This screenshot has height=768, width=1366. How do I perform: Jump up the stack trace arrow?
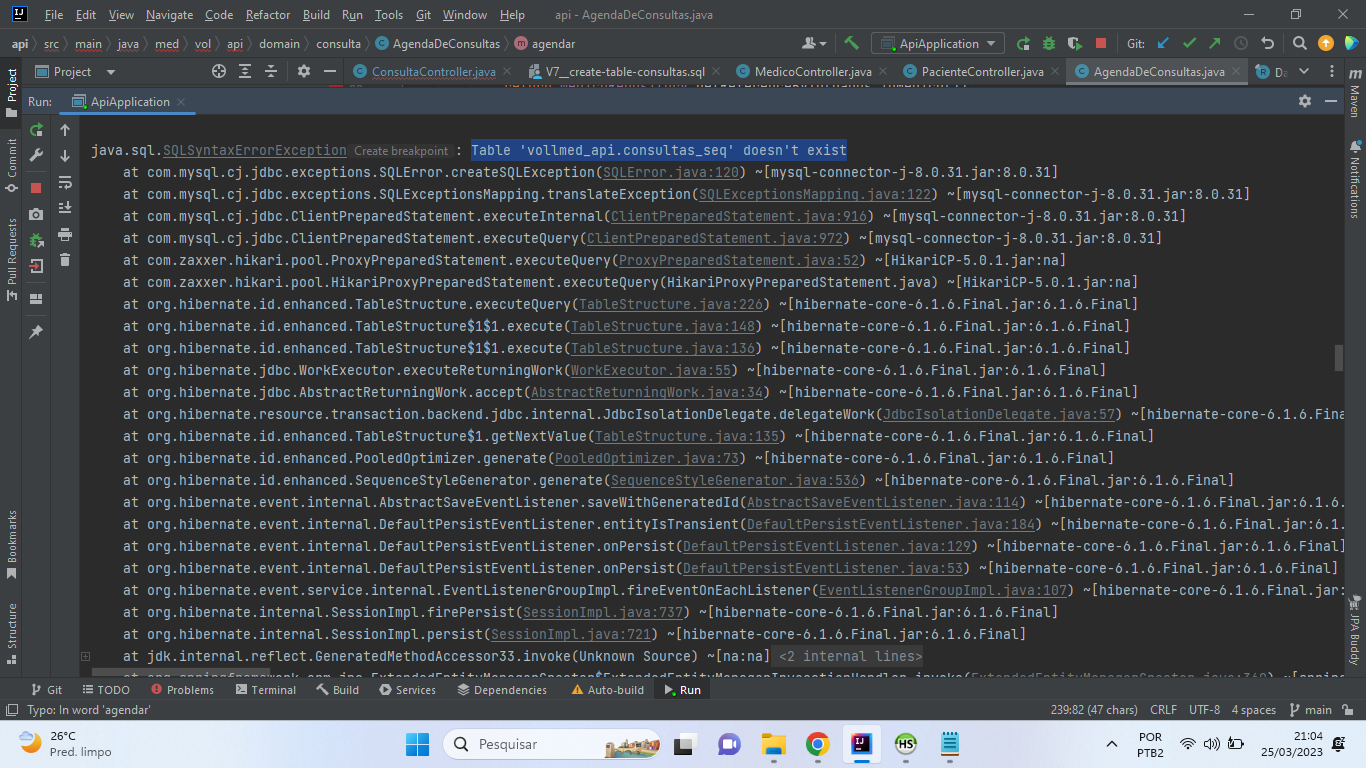pos(65,129)
